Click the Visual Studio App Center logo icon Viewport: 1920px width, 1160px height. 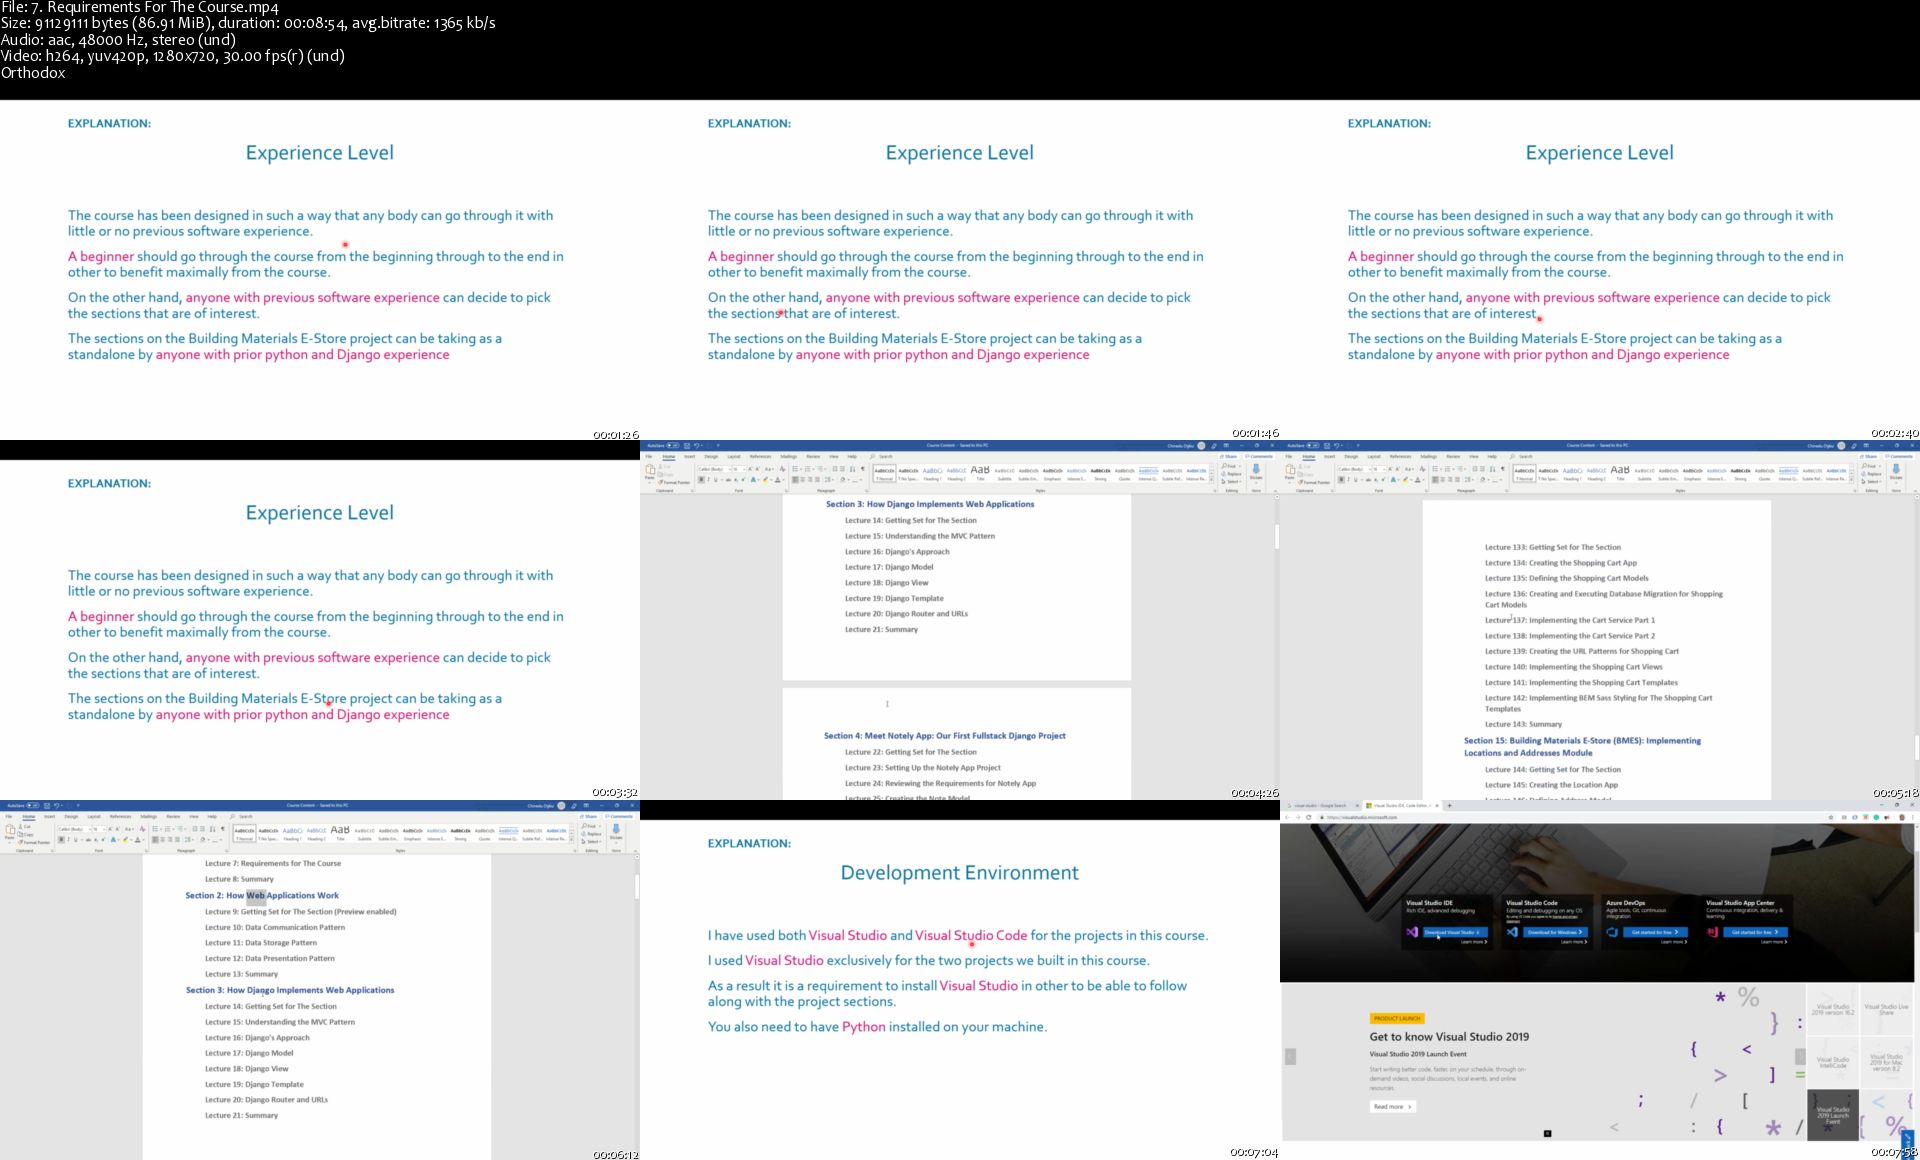click(1712, 932)
